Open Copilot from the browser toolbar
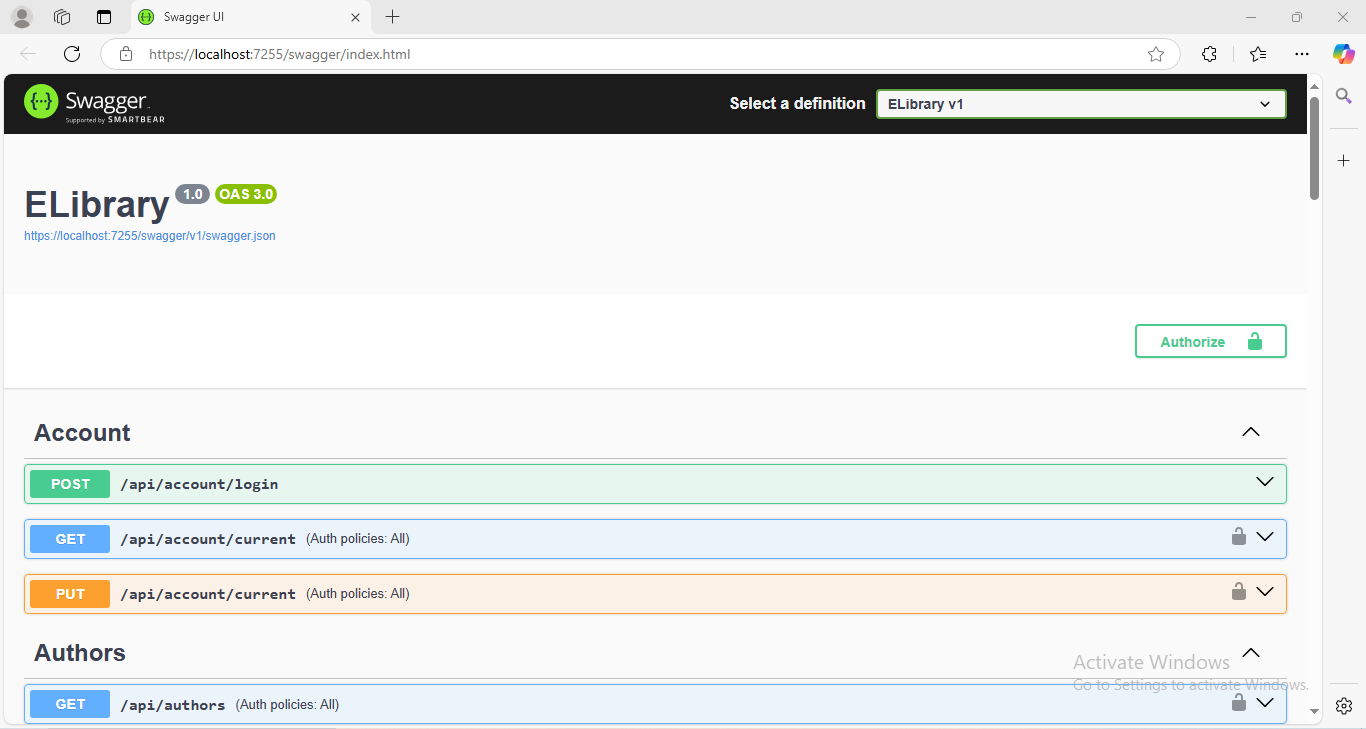Image resolution: width=1366 pixels, height=729 pixels. [x=1344, y=54]
